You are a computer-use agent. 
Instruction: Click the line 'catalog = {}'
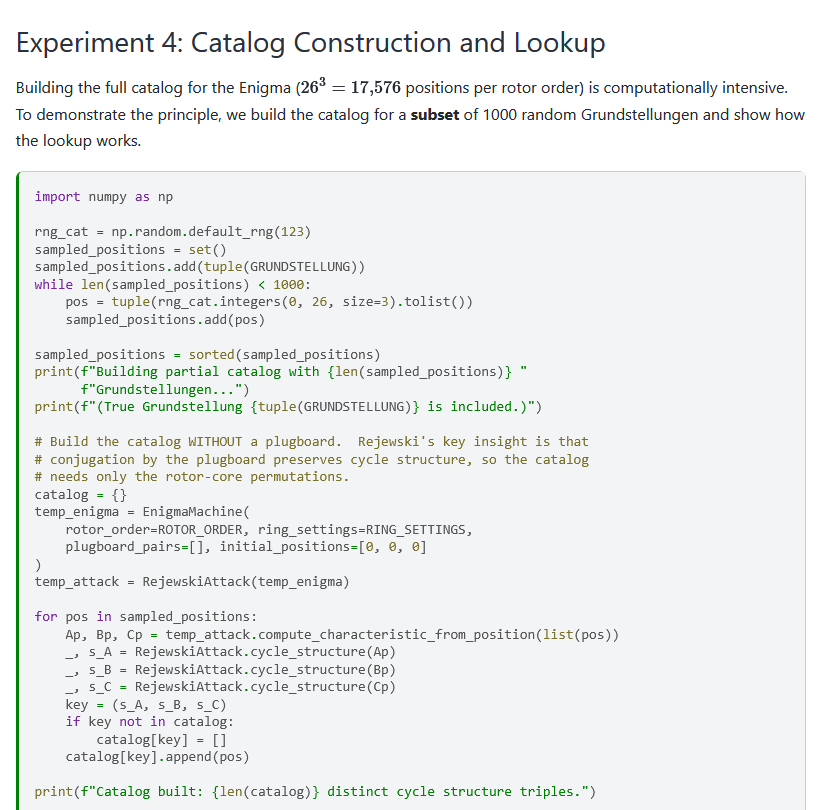pyautogui.click(x=81, y=494)
